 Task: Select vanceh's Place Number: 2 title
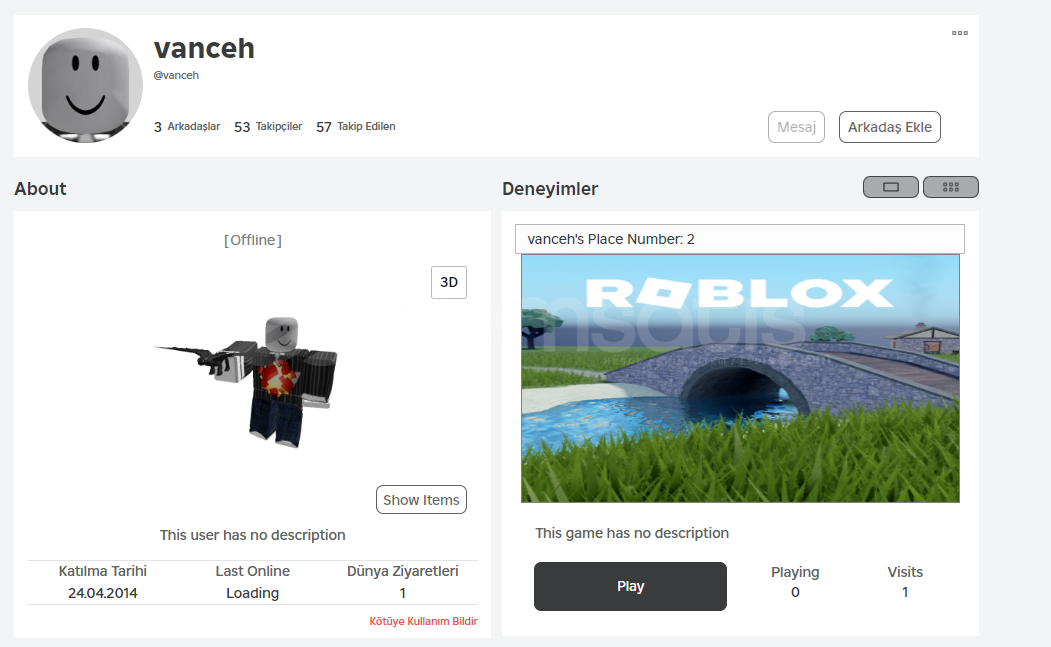611,239
